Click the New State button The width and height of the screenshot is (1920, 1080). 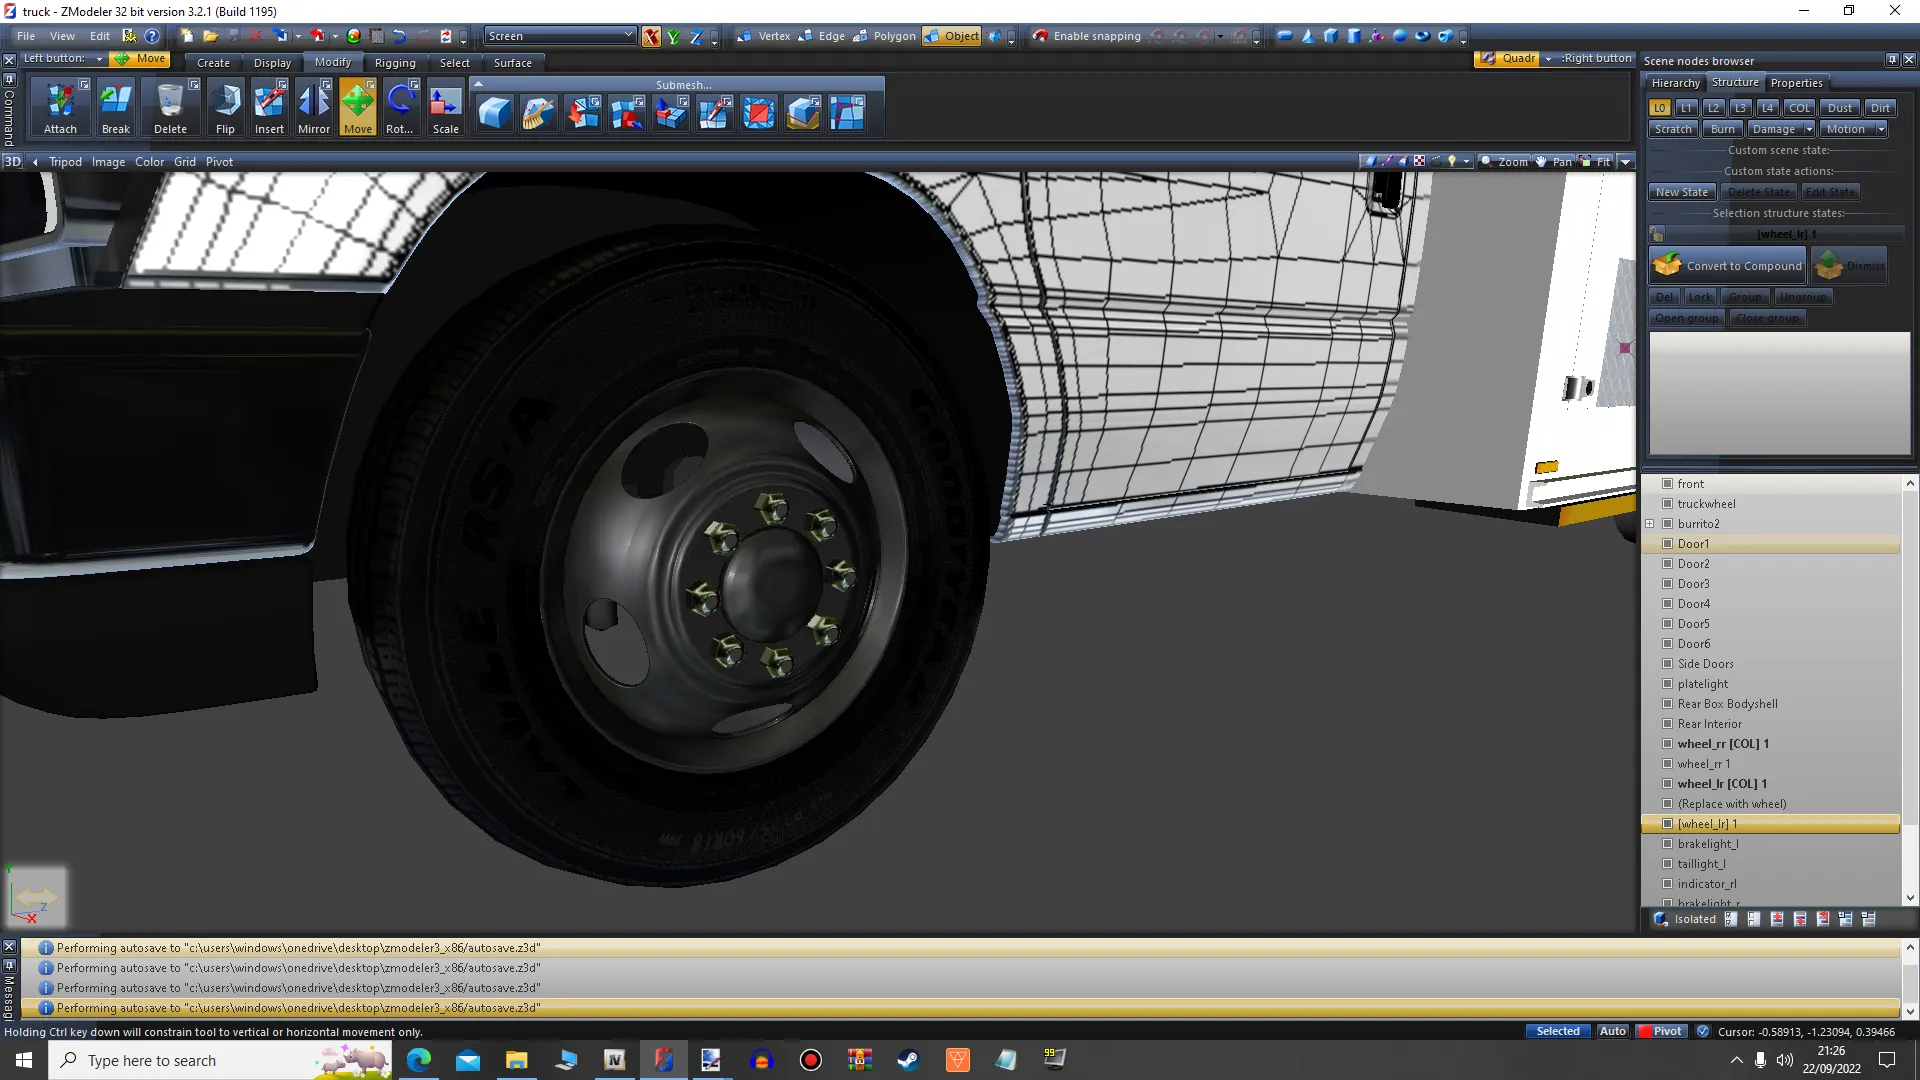(x=1681, y=192)
